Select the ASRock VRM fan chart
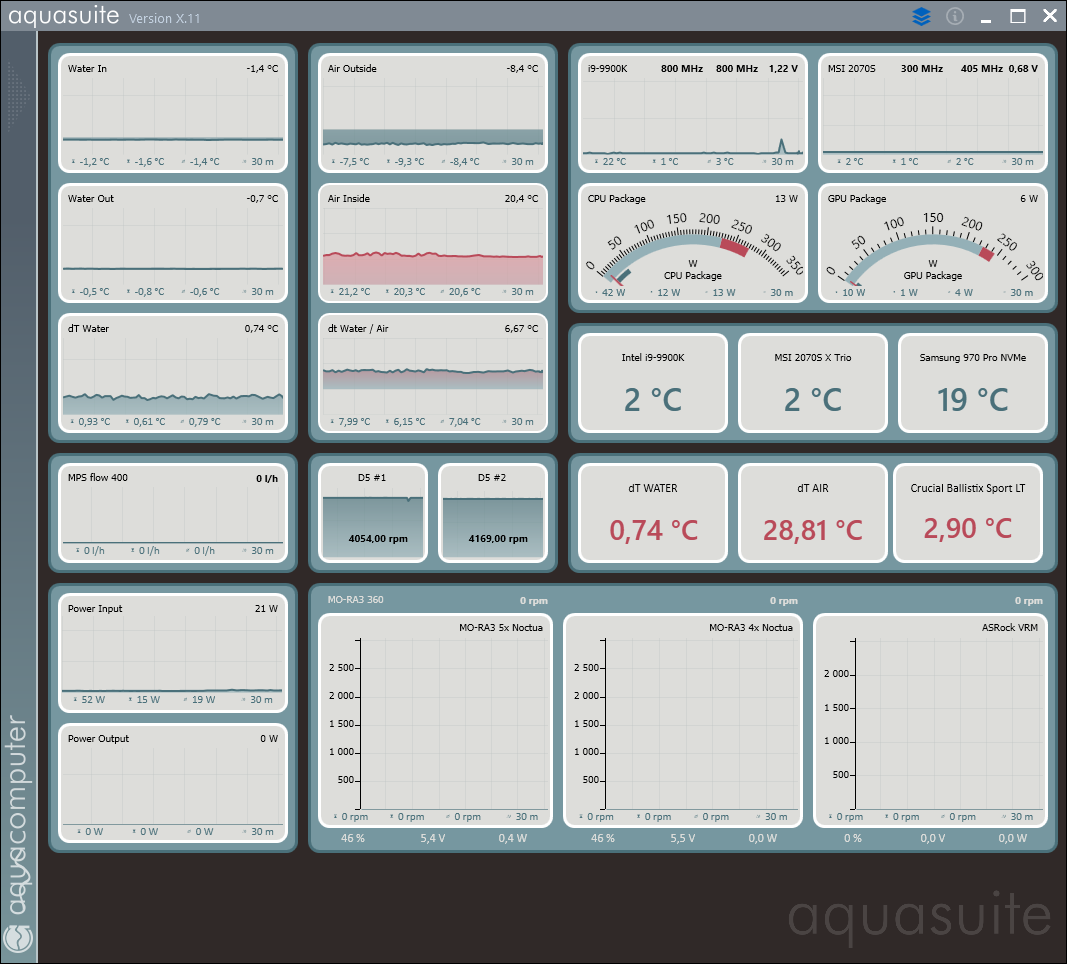The image size is (1067, 964). [930, 720]
